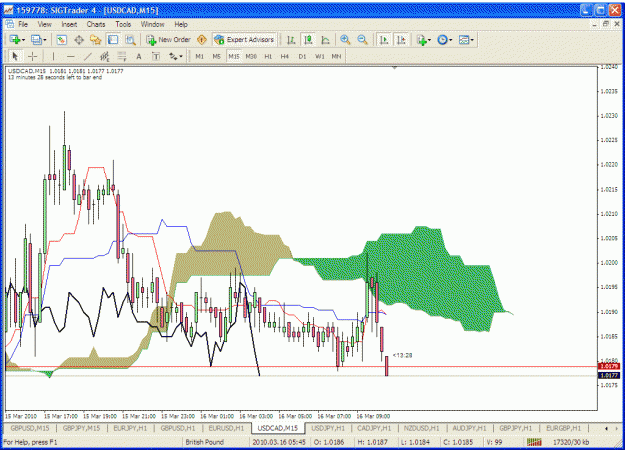Viewport: 625px width, 450px height.
Task: Switch chart to line chart style
Action: tap(325, 40)
